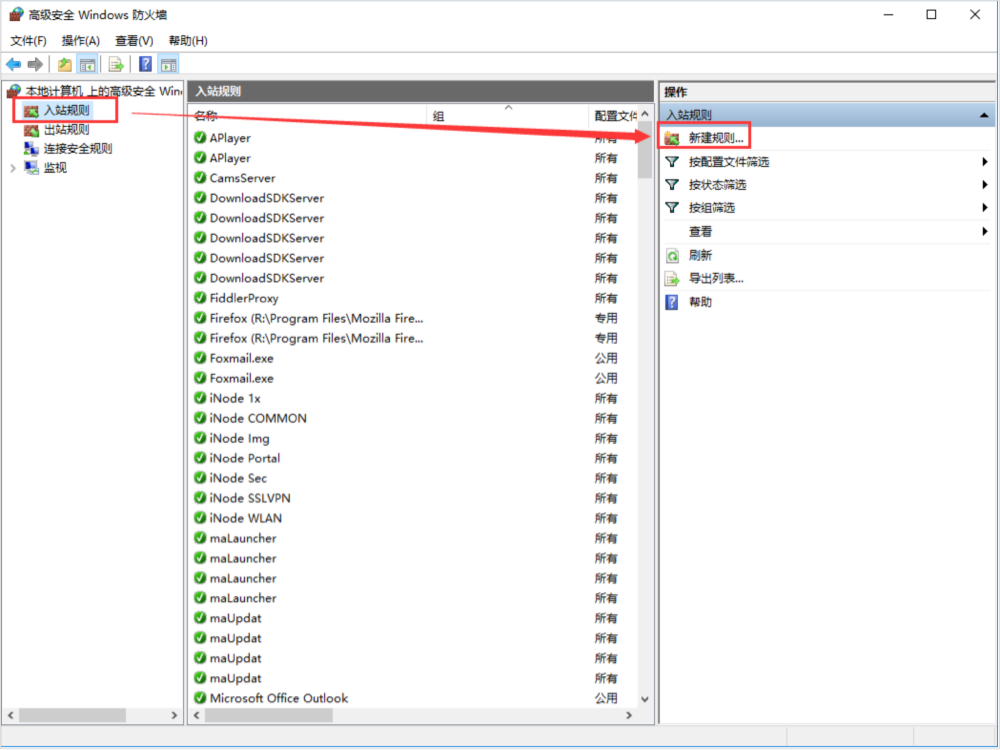Click 新建规则... in the actions pane
The image size is (1000, 750).
716,138
